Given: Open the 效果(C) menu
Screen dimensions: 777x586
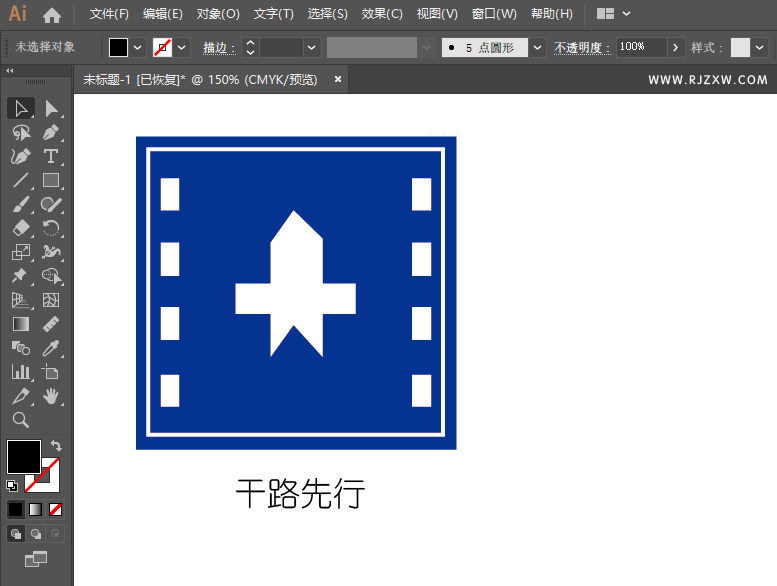Looking at the screenshot, I should [x=382, y=14].
